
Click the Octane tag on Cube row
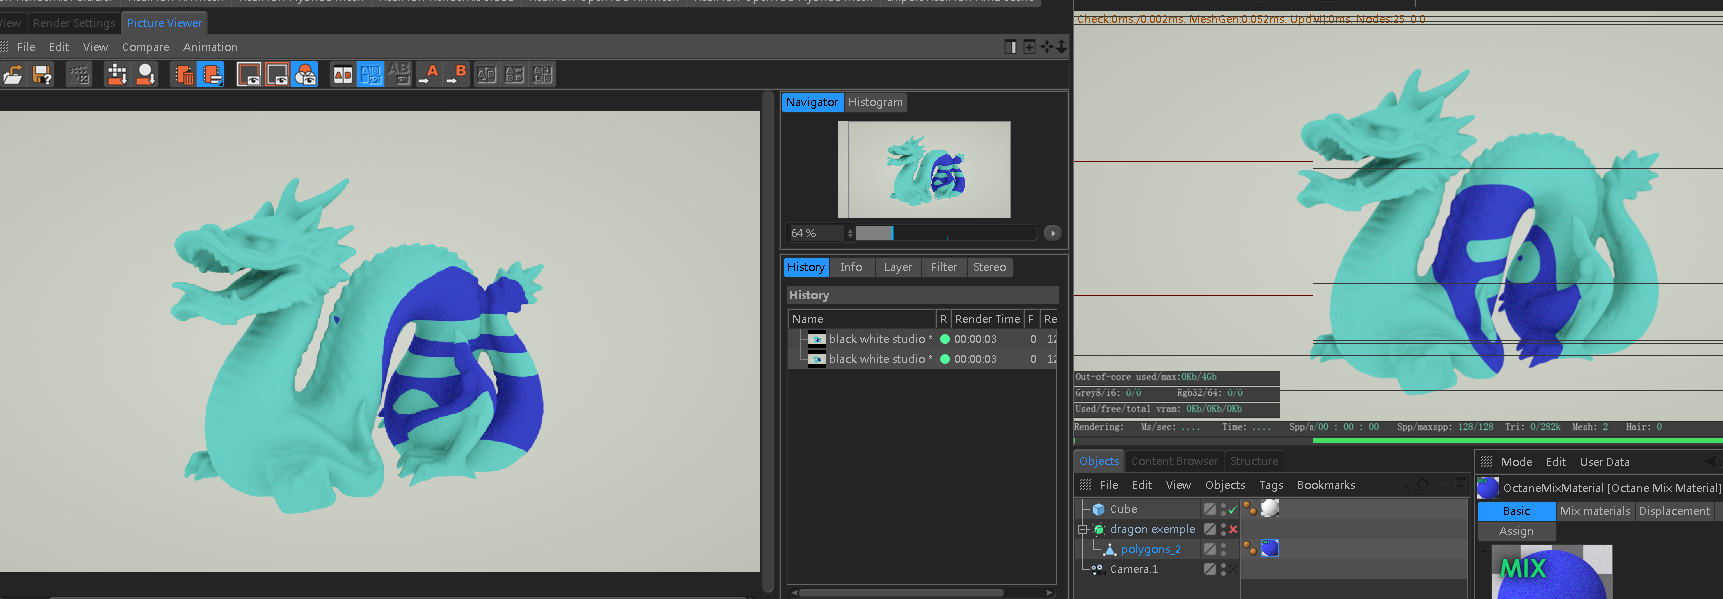pyautogui.click(x=1249, y=509)
